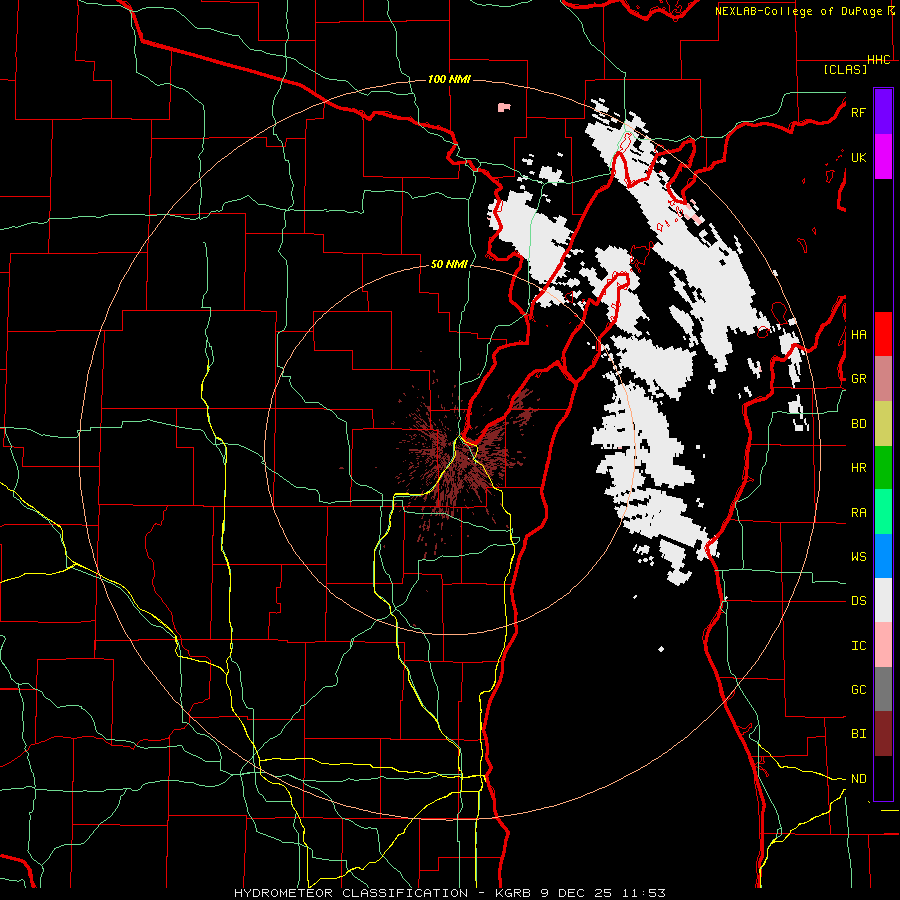Click the HA red legend swatch

(x=883, y=334)
